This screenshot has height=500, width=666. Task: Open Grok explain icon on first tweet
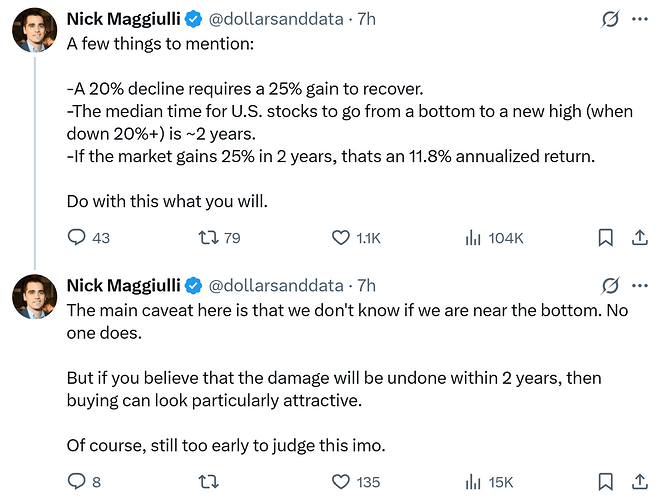(610, 19)
